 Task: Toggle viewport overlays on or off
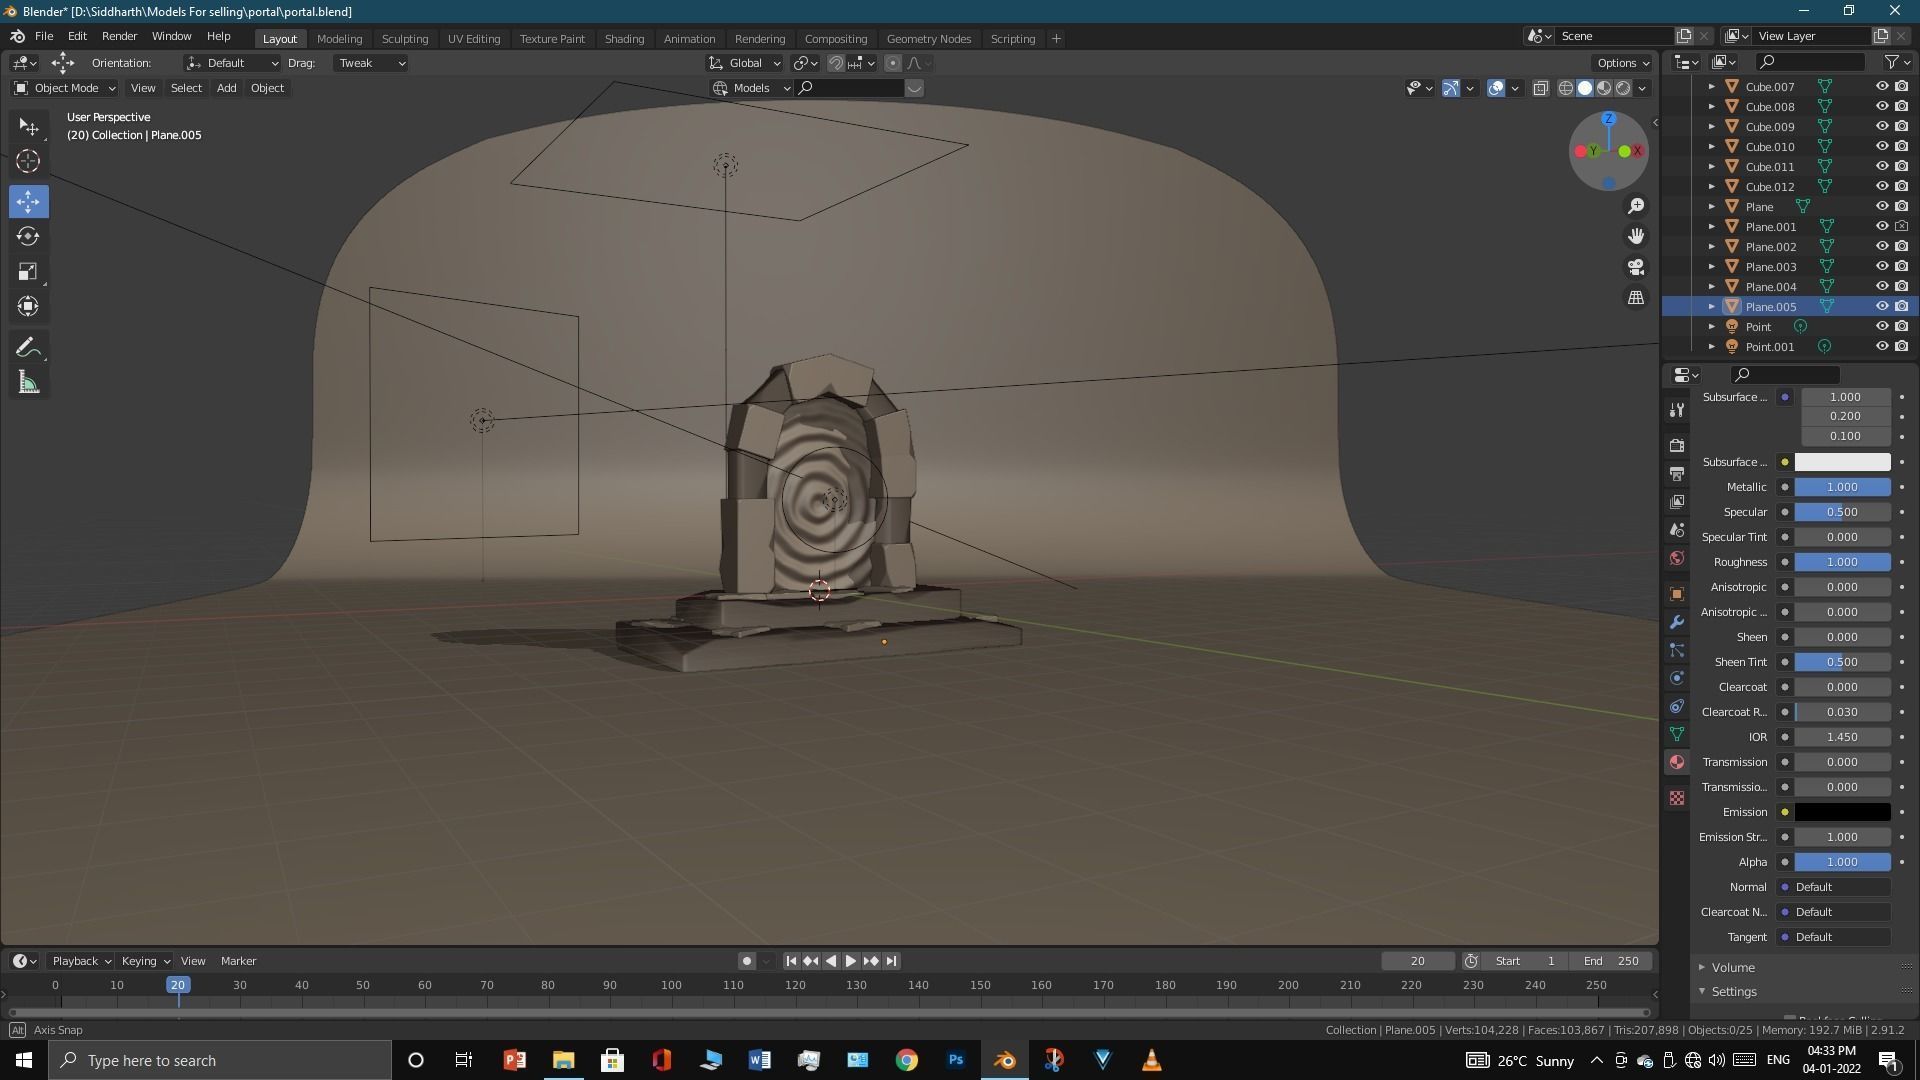click(1496, 88)
